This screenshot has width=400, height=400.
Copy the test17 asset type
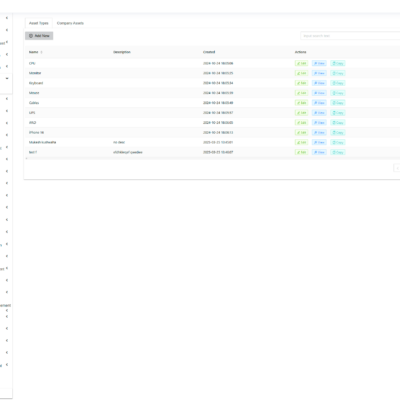[338, 152]
